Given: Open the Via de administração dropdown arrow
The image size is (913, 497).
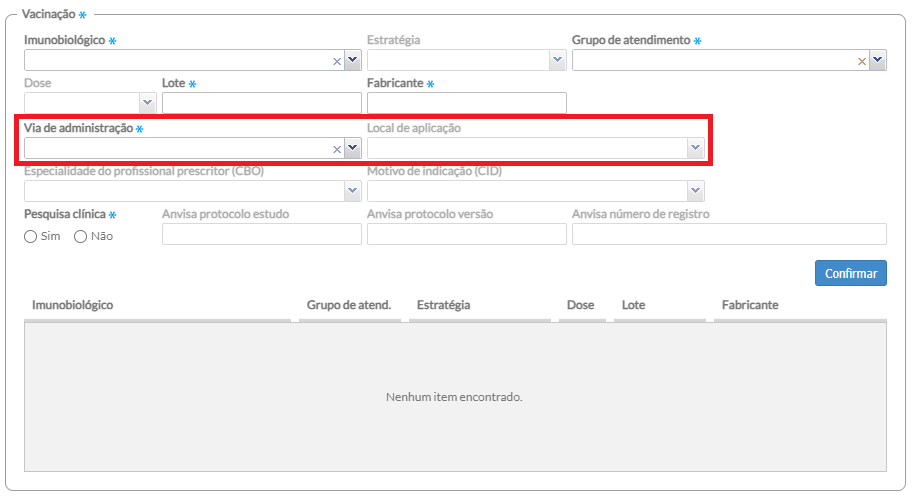Looking at the screenshot, I should tap(352, 148).
